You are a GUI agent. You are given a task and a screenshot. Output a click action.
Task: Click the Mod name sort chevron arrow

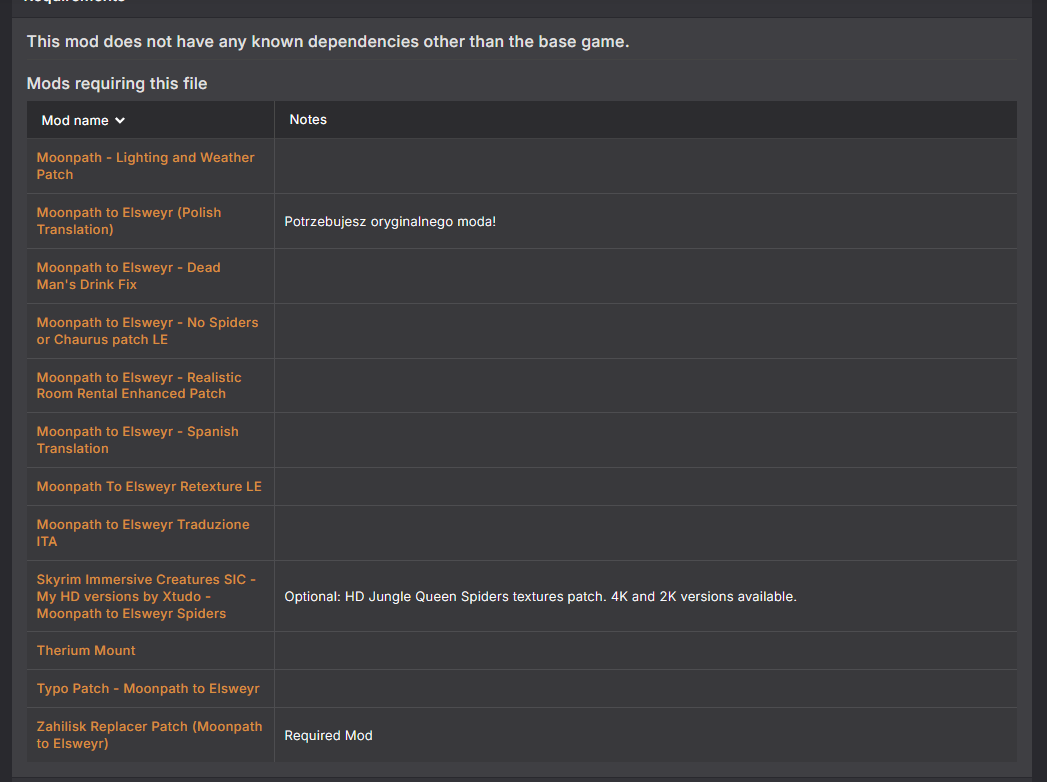pyautogui.click(x=120, y=121)
